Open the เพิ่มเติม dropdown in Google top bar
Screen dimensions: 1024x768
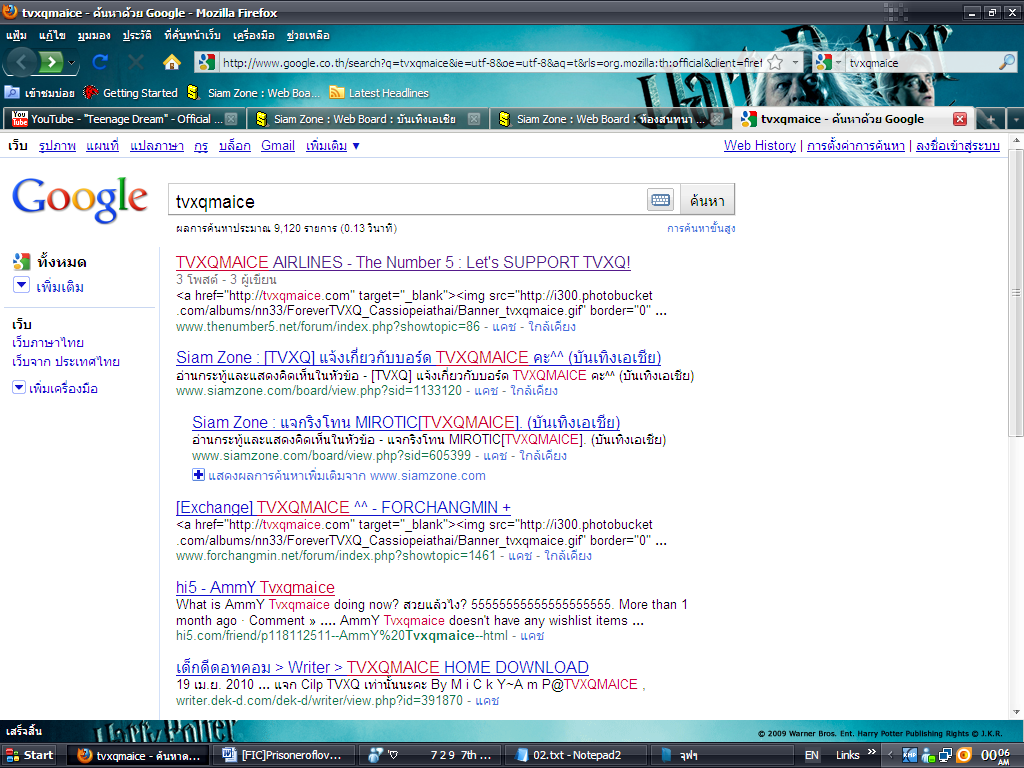coord(332,146)
